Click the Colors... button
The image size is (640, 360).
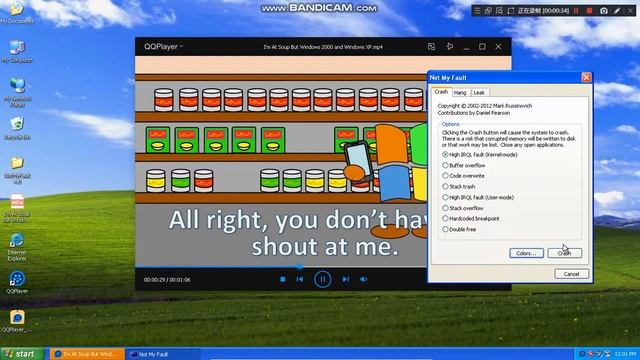(x=526, y=253)
